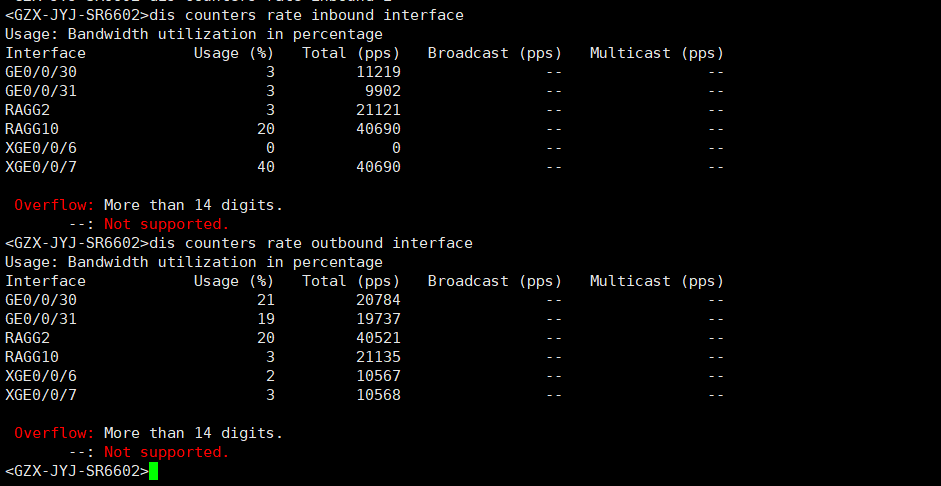941x486 pixels.
Task: Click the 10567 total pps value
Action: tap(378, 376)
